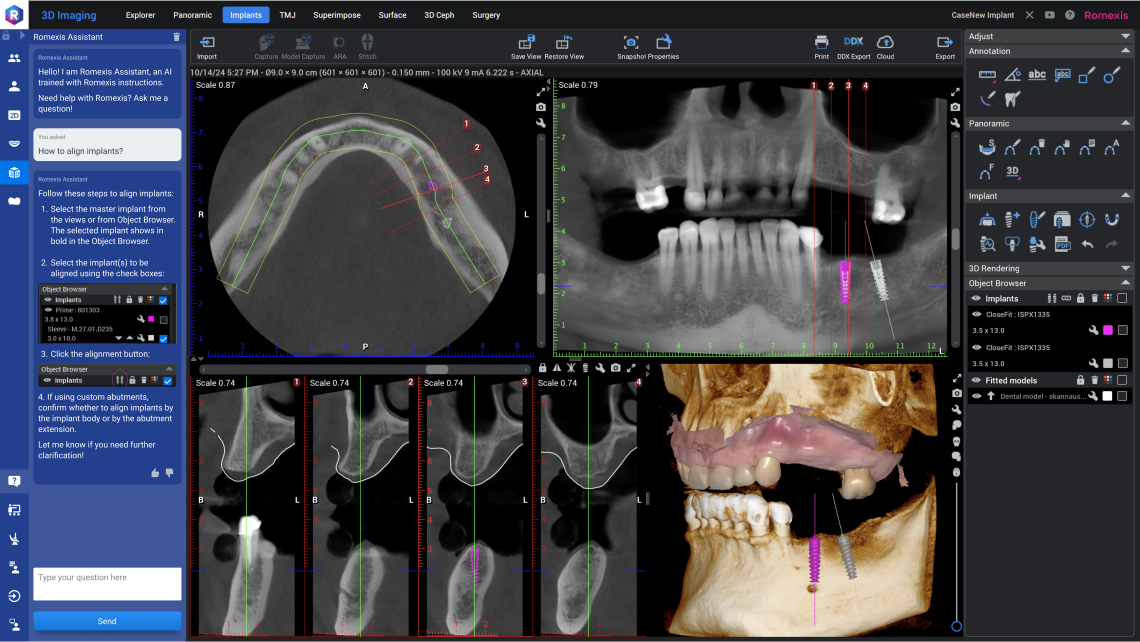
Task: Toggle the Implants group checkbox
Action: coord(1122,298)
